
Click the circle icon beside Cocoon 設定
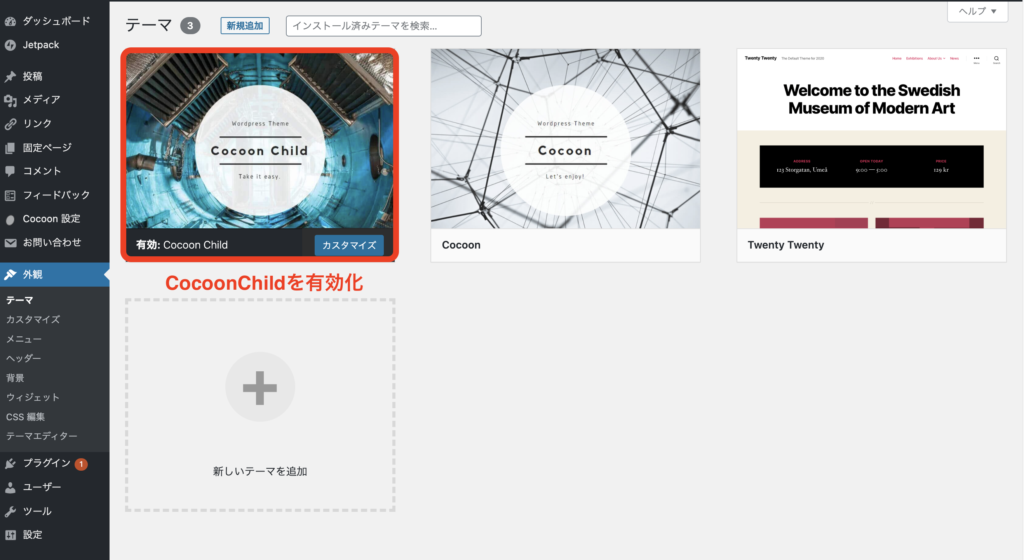click(10, 219)
